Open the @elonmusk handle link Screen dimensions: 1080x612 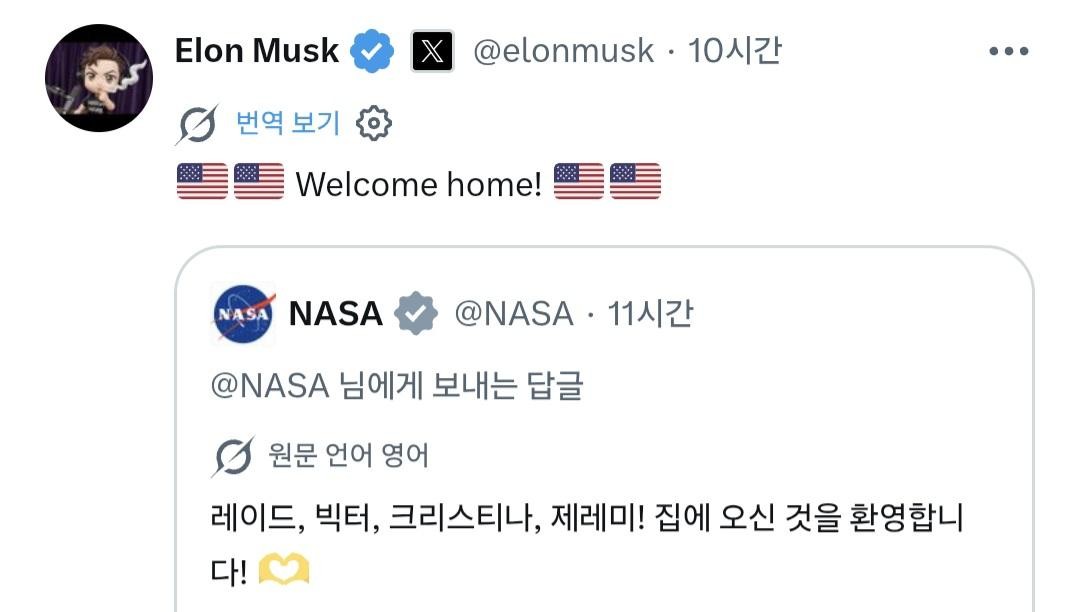click(563, 51)
